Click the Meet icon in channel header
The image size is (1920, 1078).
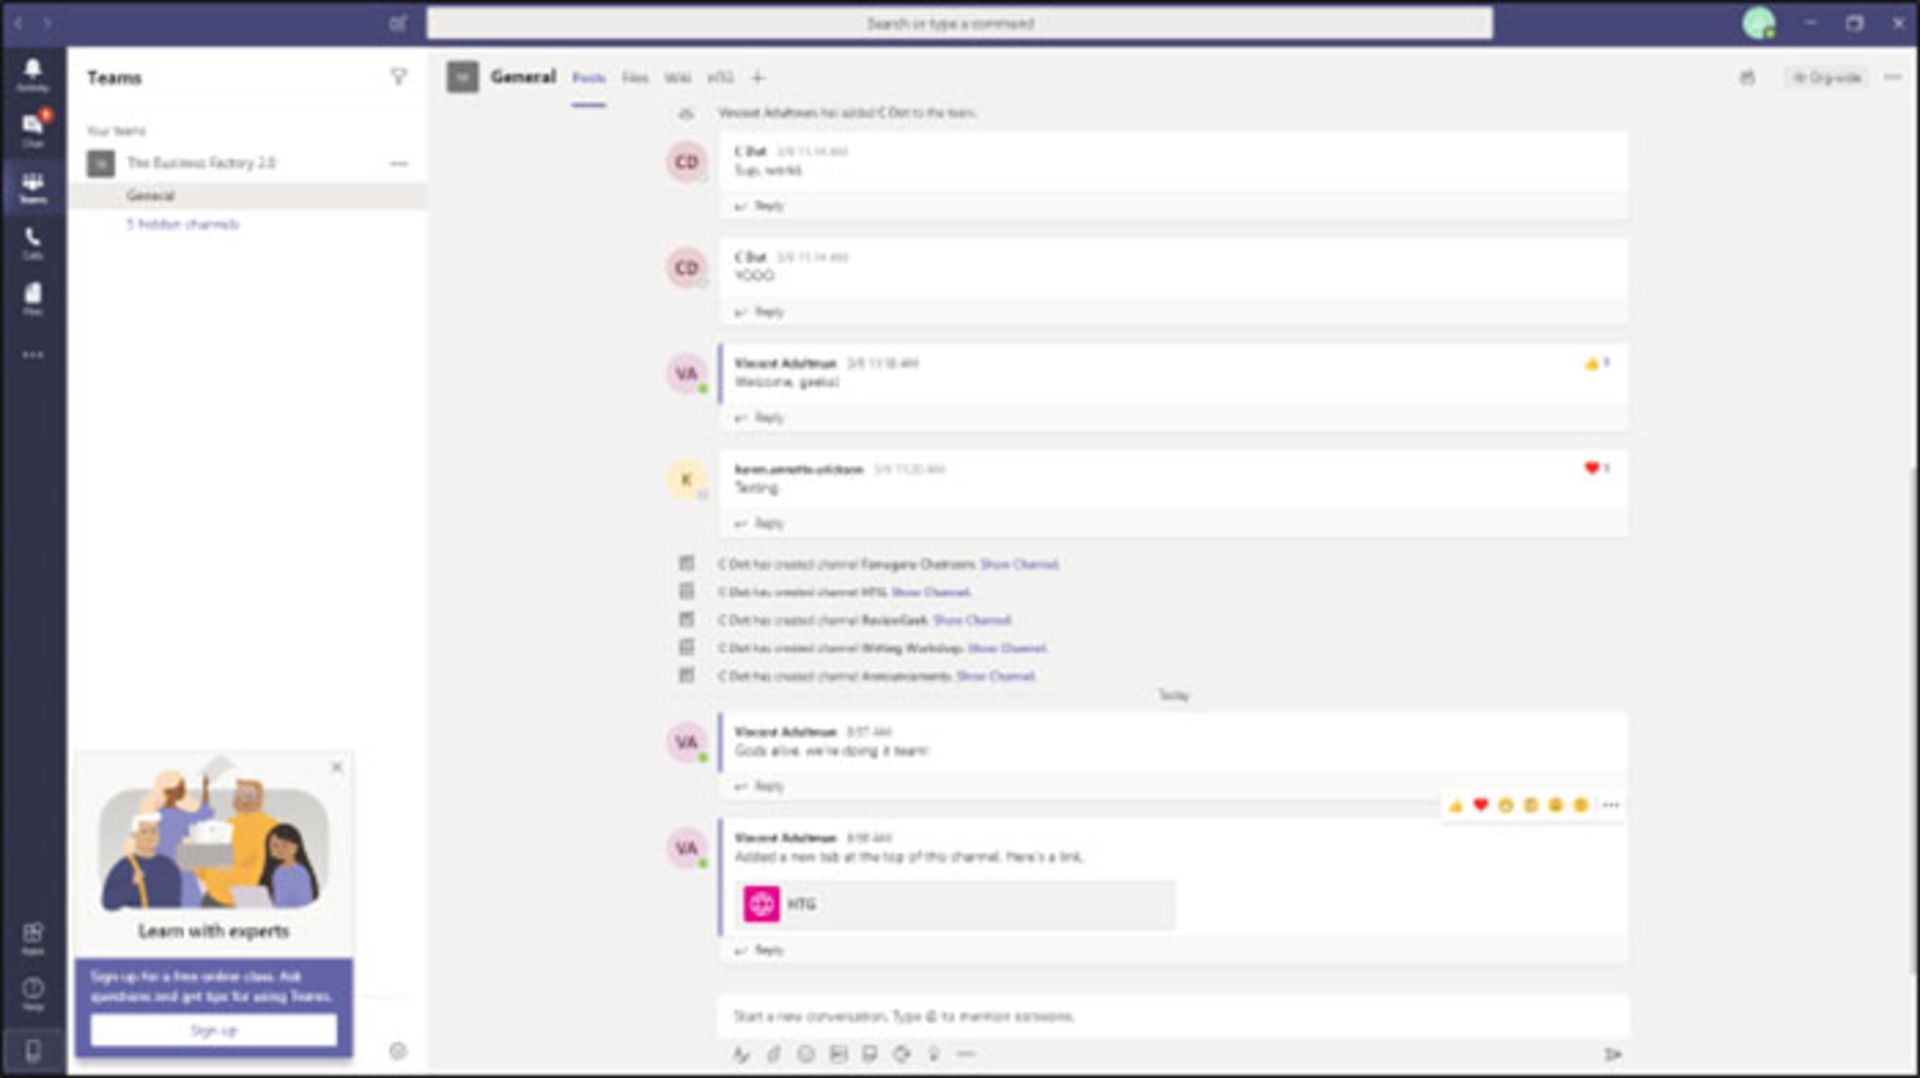[x=1747, y=77]
